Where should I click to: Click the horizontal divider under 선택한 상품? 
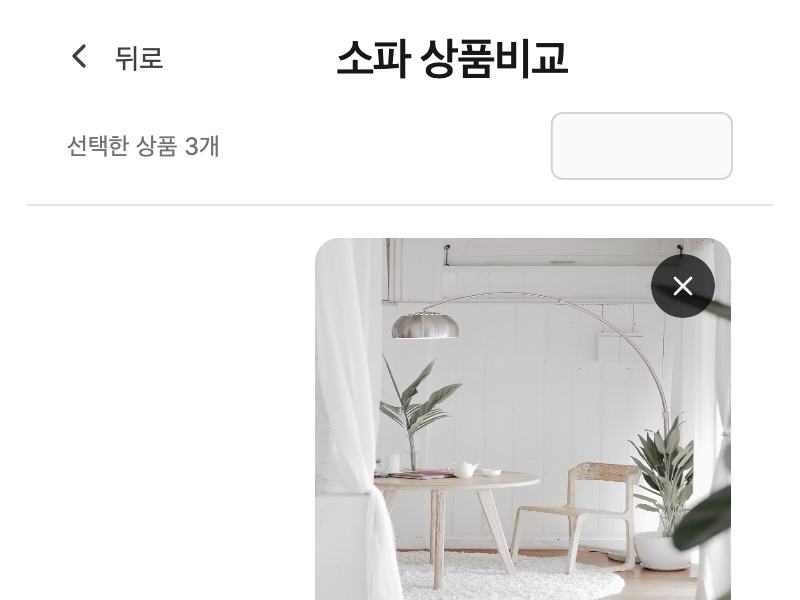tap(400, 205)
